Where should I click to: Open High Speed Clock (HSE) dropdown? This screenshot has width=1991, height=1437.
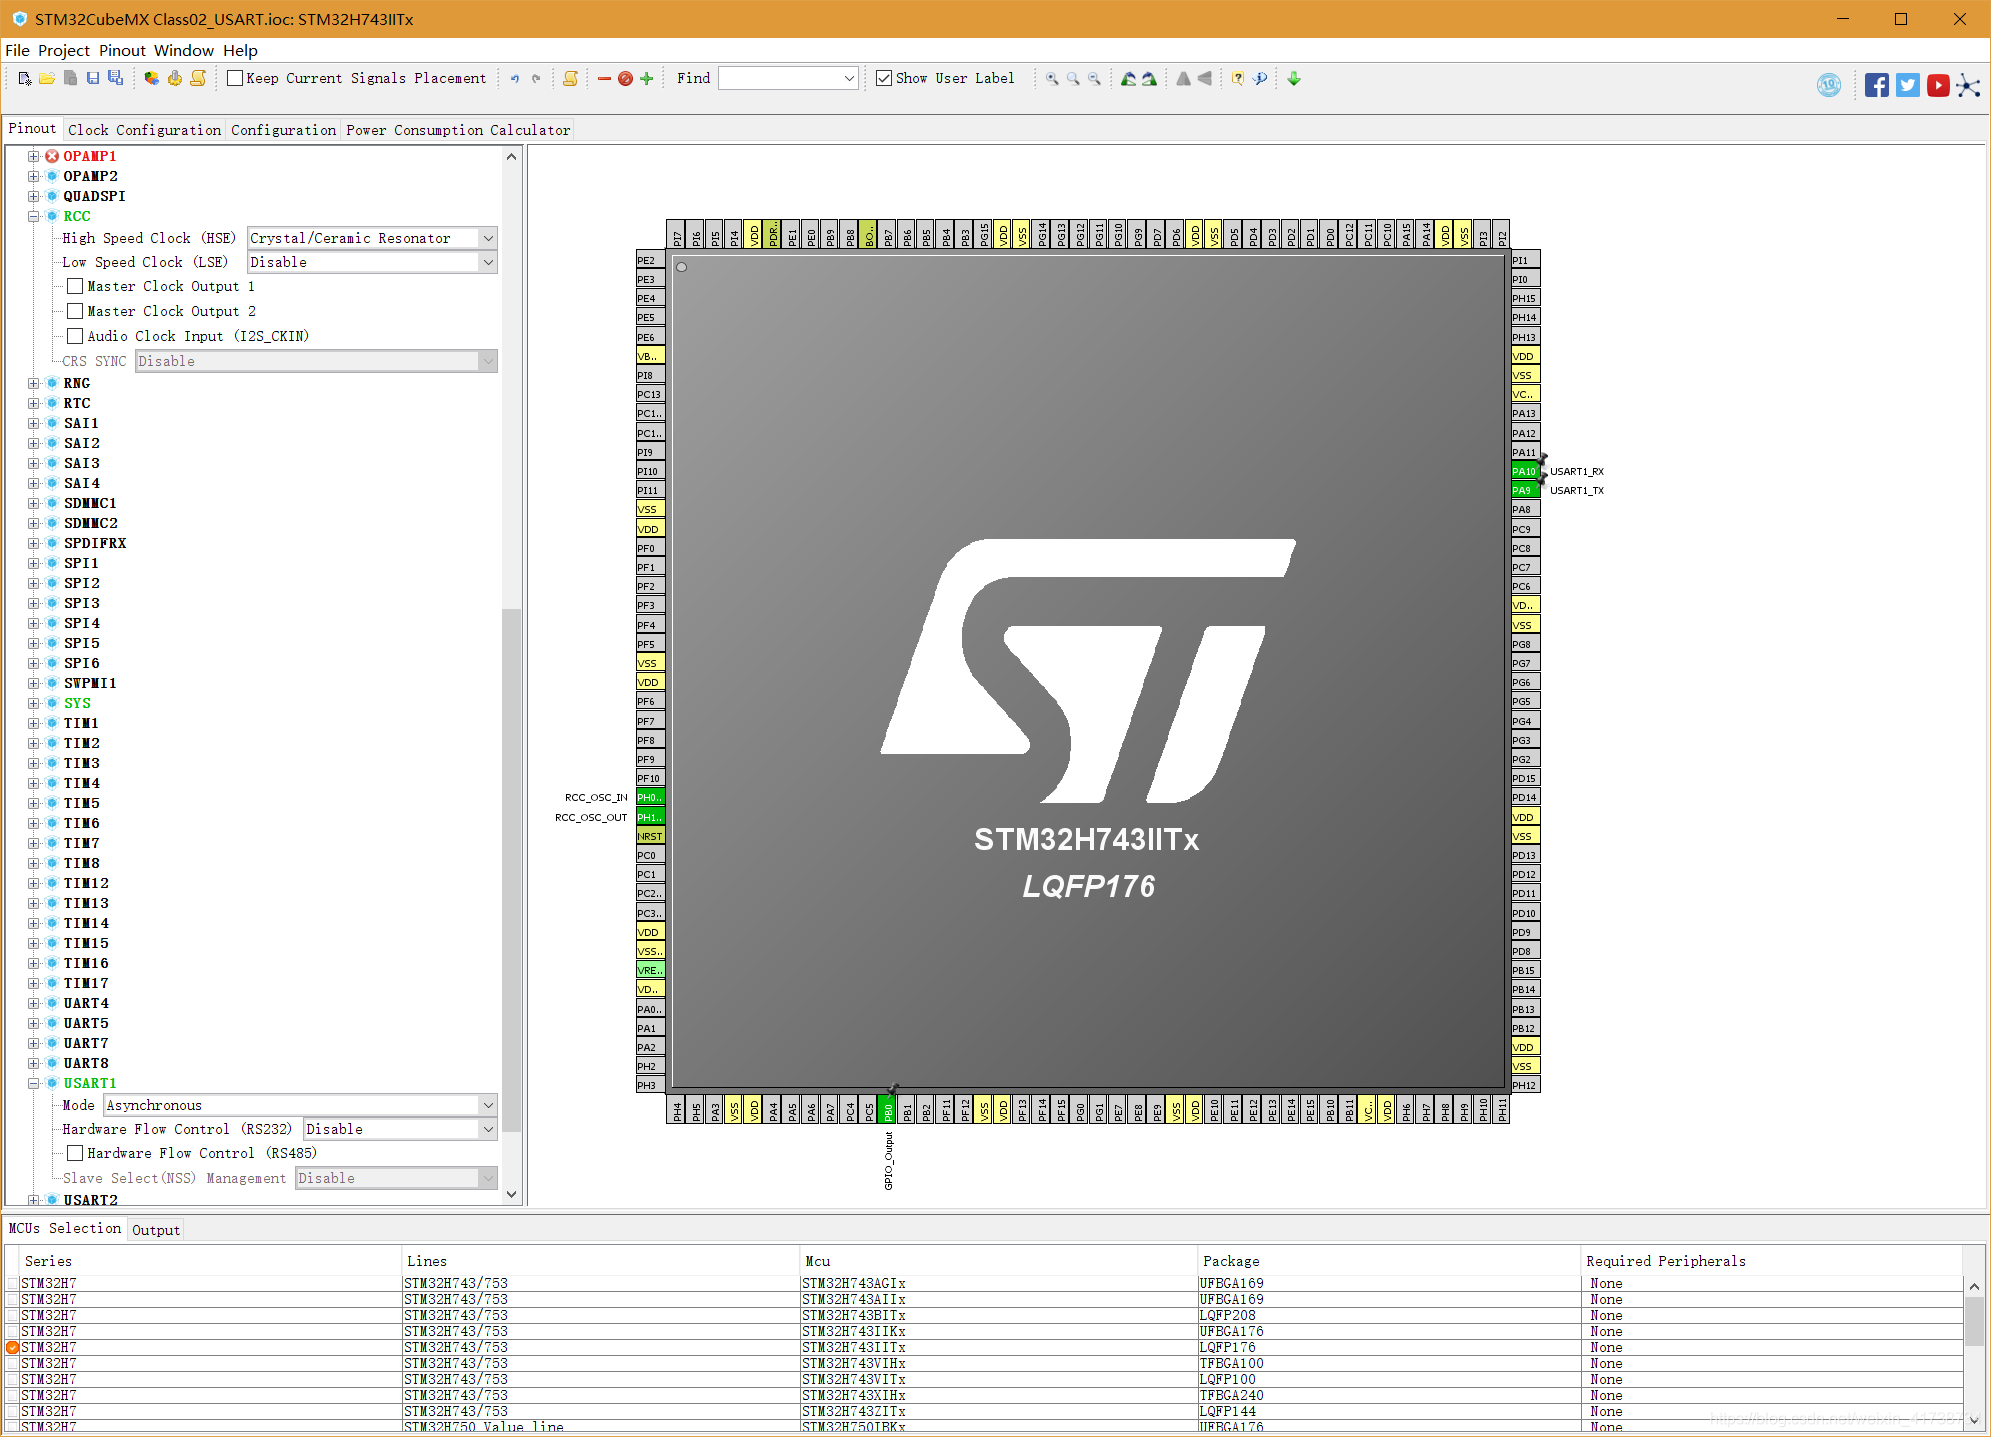click(x=372, y=238)
